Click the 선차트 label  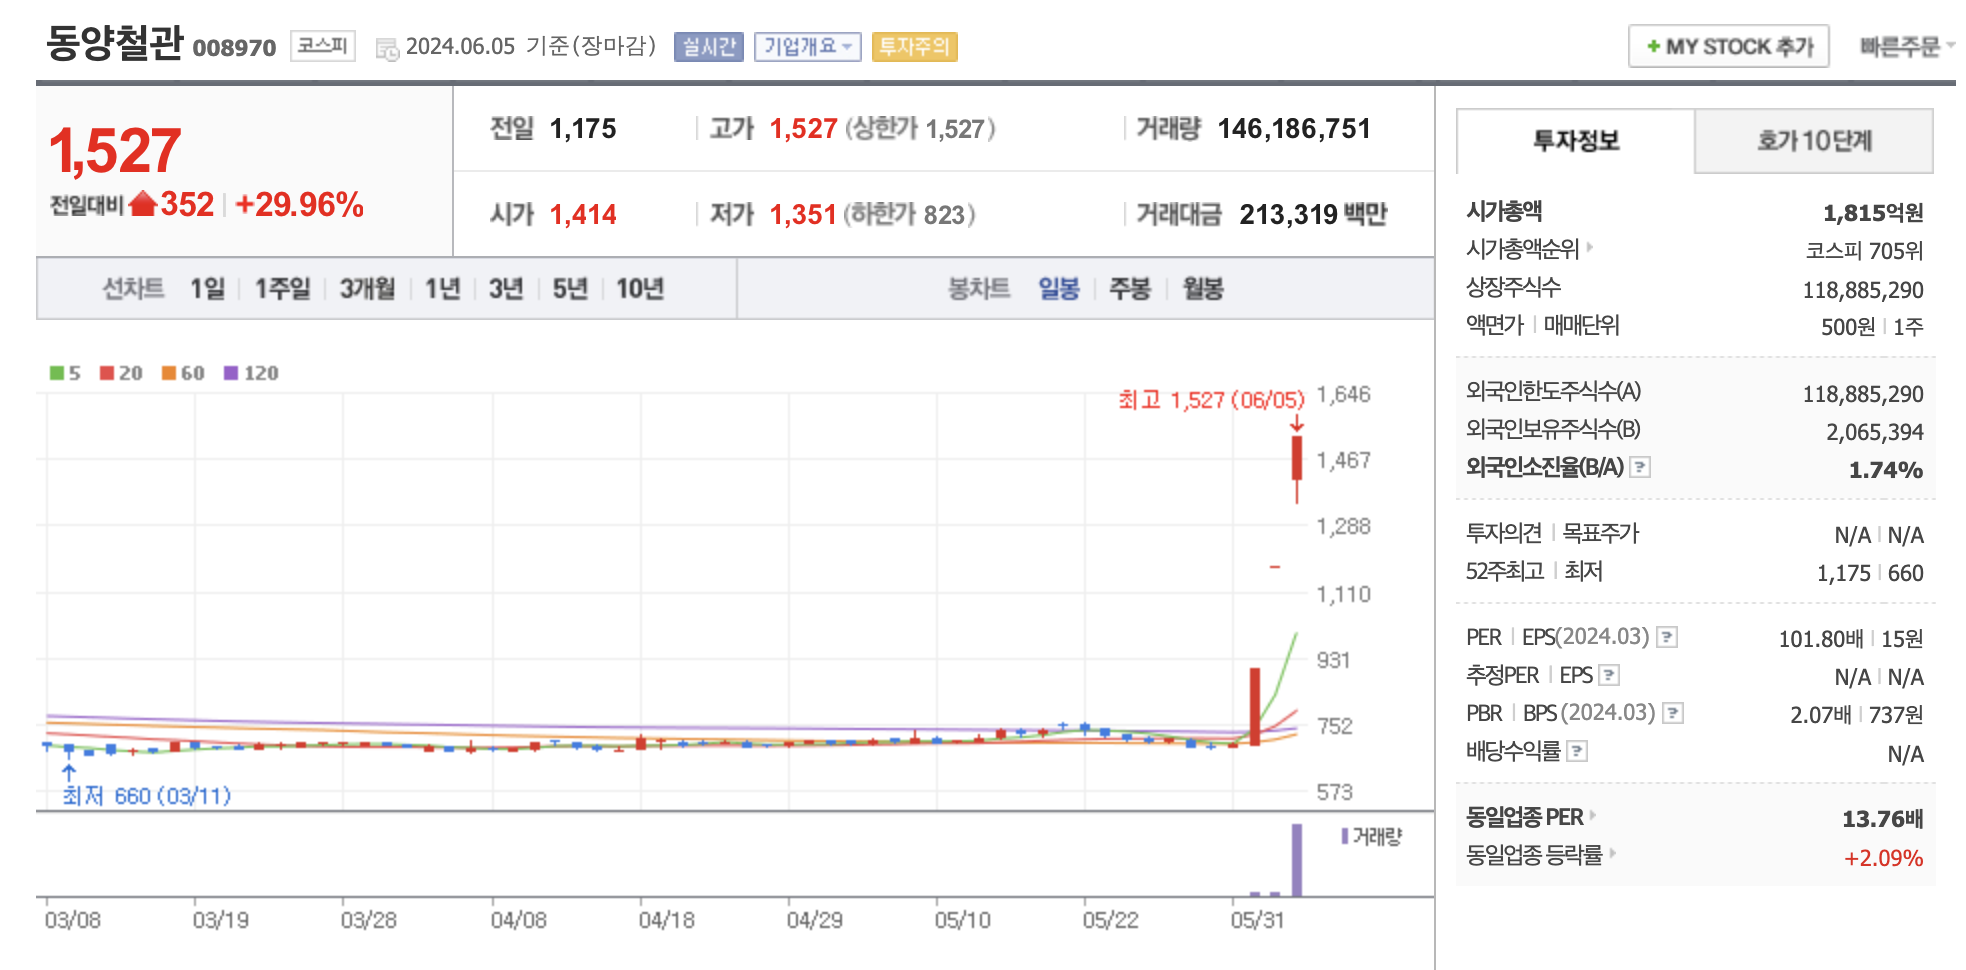[x=133, y=289]
